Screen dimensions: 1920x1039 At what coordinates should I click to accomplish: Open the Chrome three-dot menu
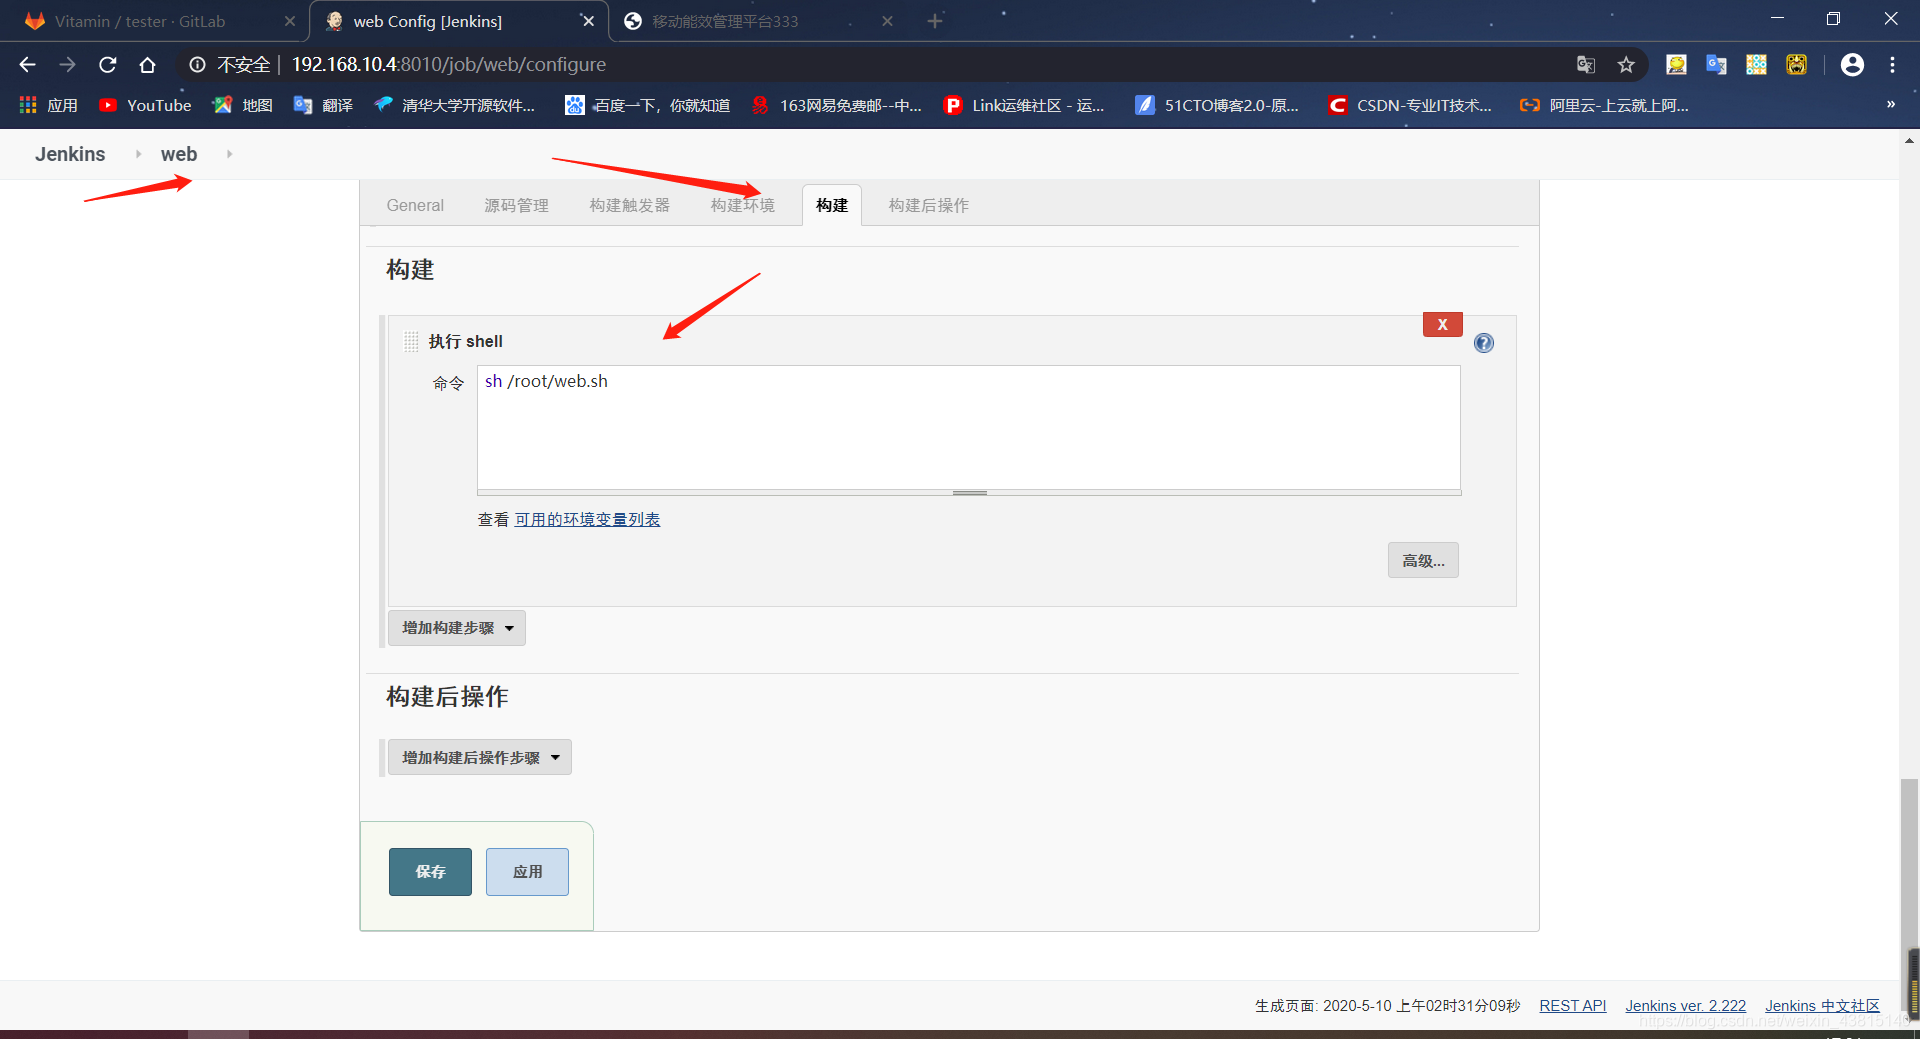click(x=1892, y=64)
